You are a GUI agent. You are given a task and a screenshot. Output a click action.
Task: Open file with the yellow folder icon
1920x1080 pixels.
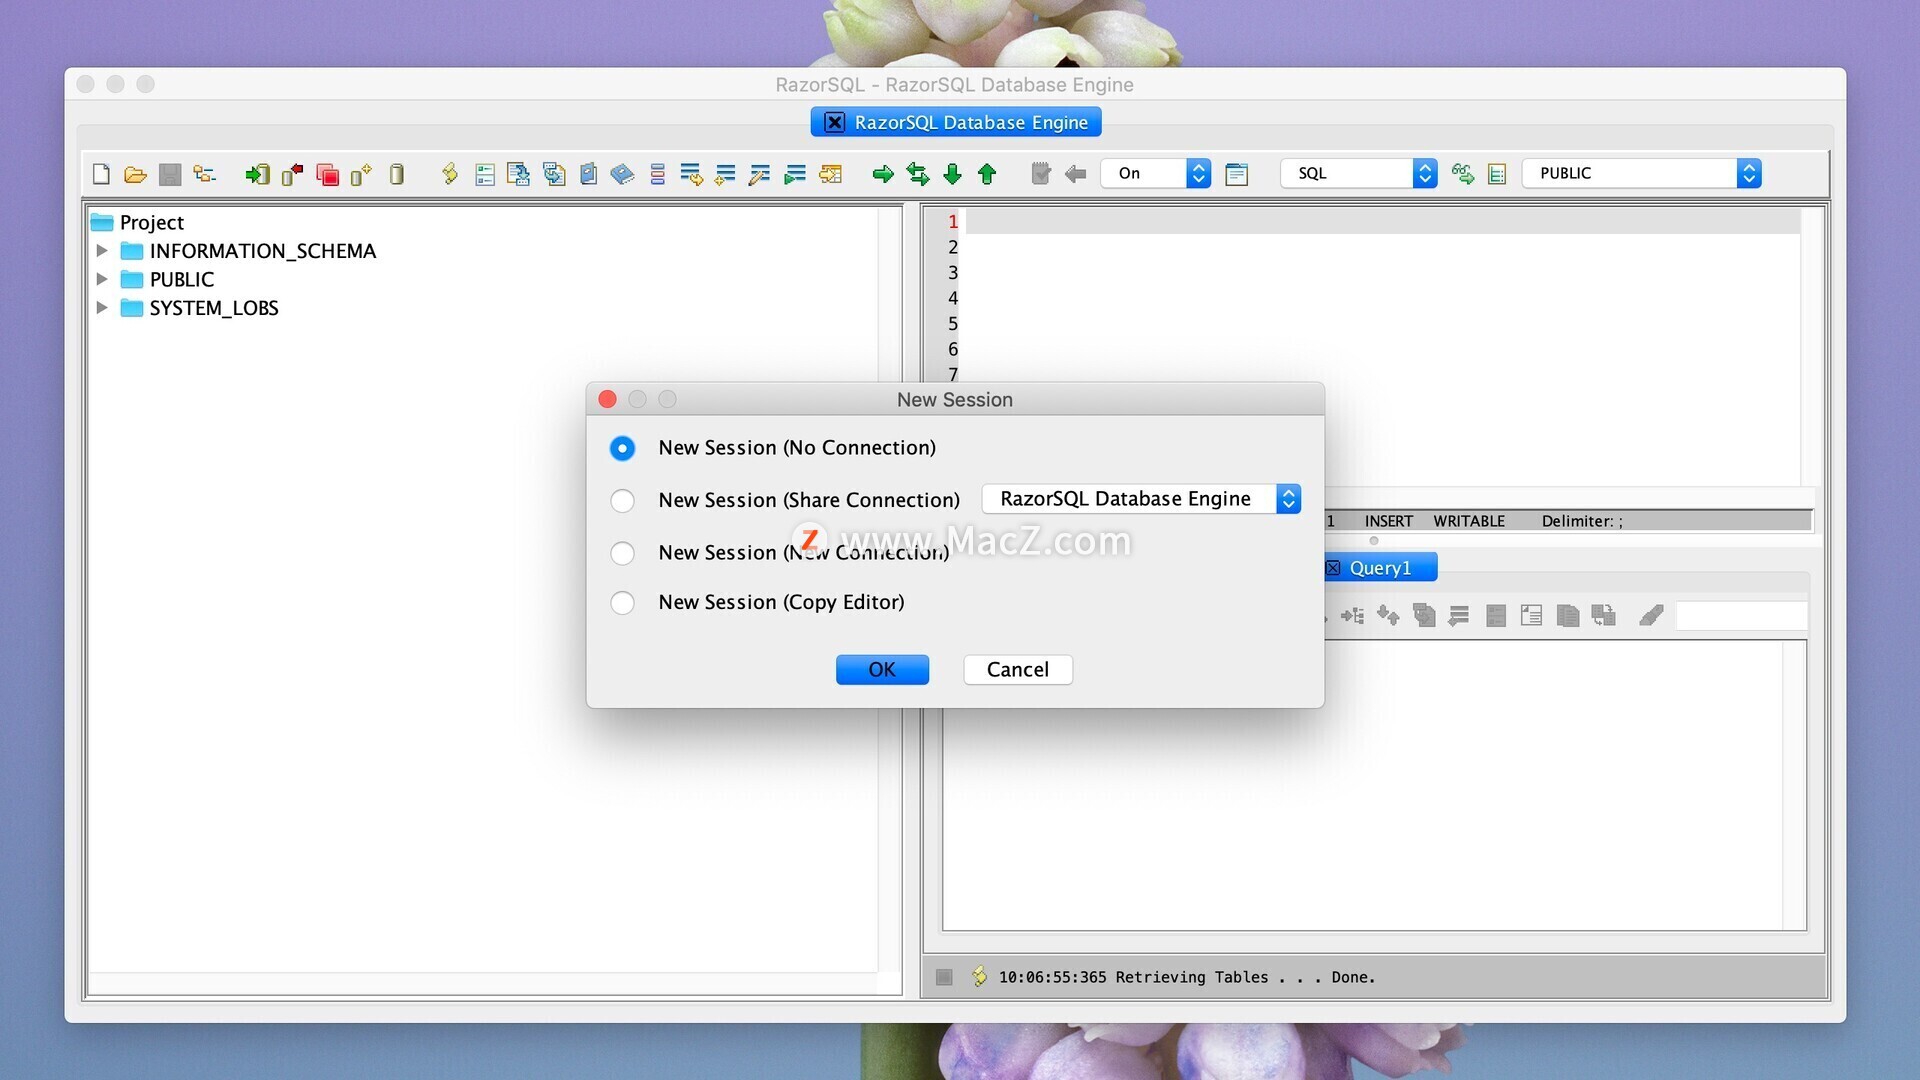coord(135,175)
